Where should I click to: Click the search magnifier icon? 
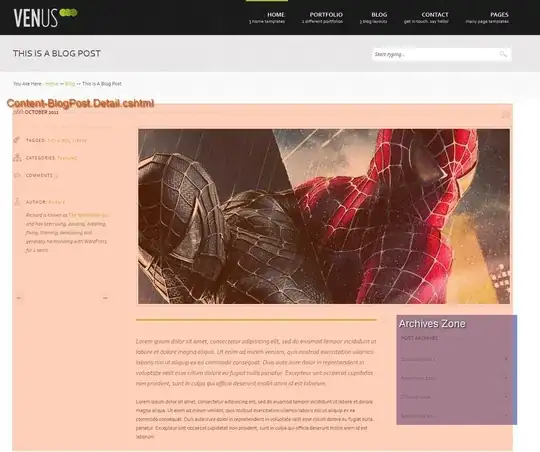503,54
